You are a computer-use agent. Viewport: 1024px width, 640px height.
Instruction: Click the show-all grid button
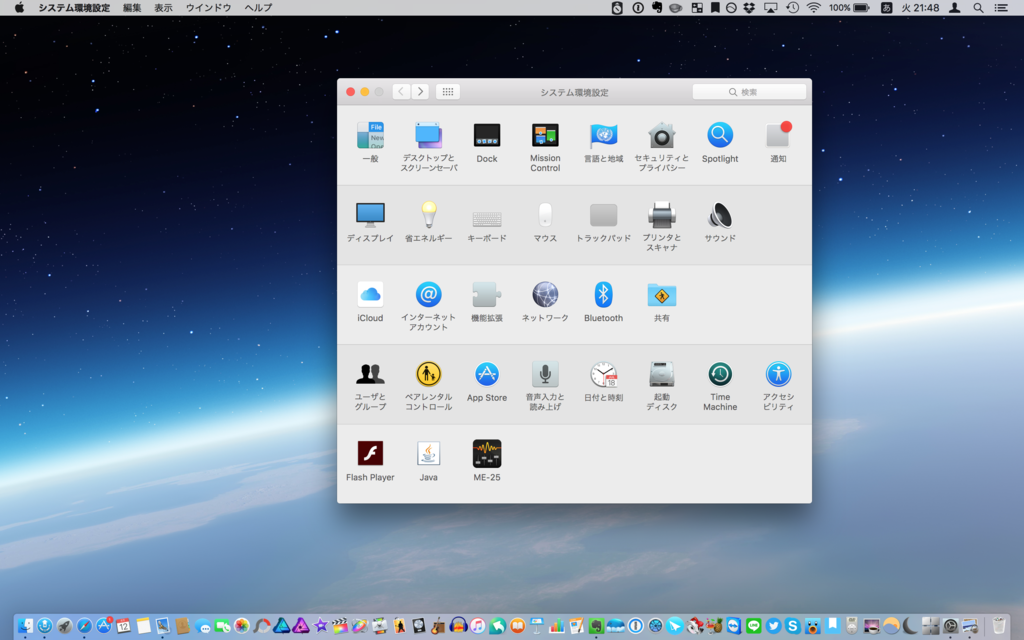tap(447, 91)
